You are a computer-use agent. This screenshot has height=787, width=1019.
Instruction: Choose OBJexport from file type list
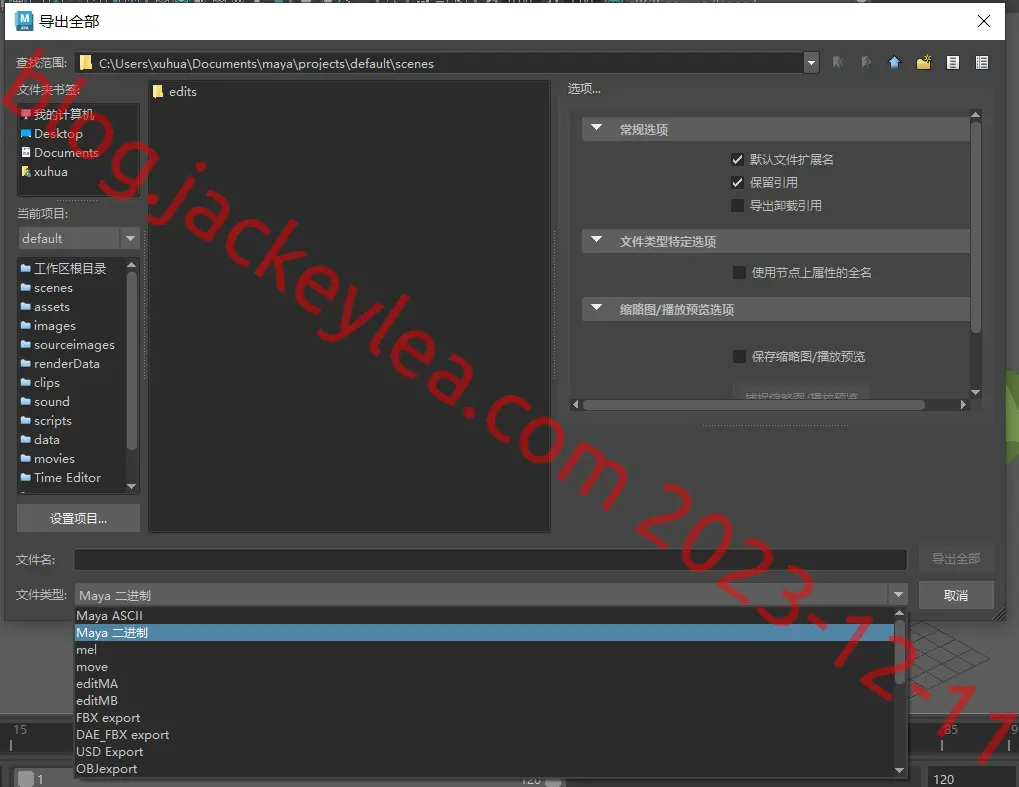click(107, 768)
